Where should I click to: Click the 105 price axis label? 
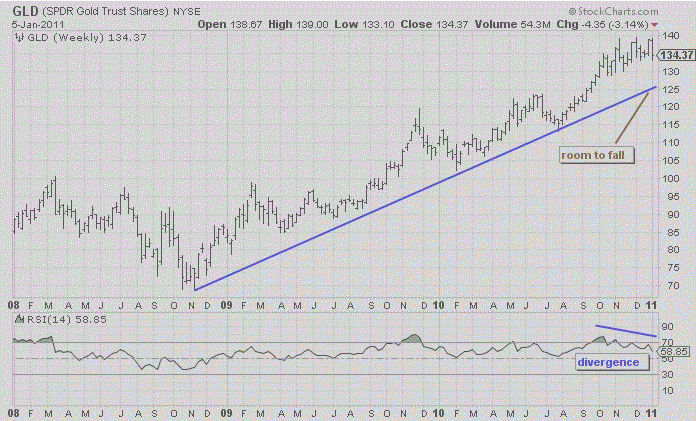pos(671,161)
